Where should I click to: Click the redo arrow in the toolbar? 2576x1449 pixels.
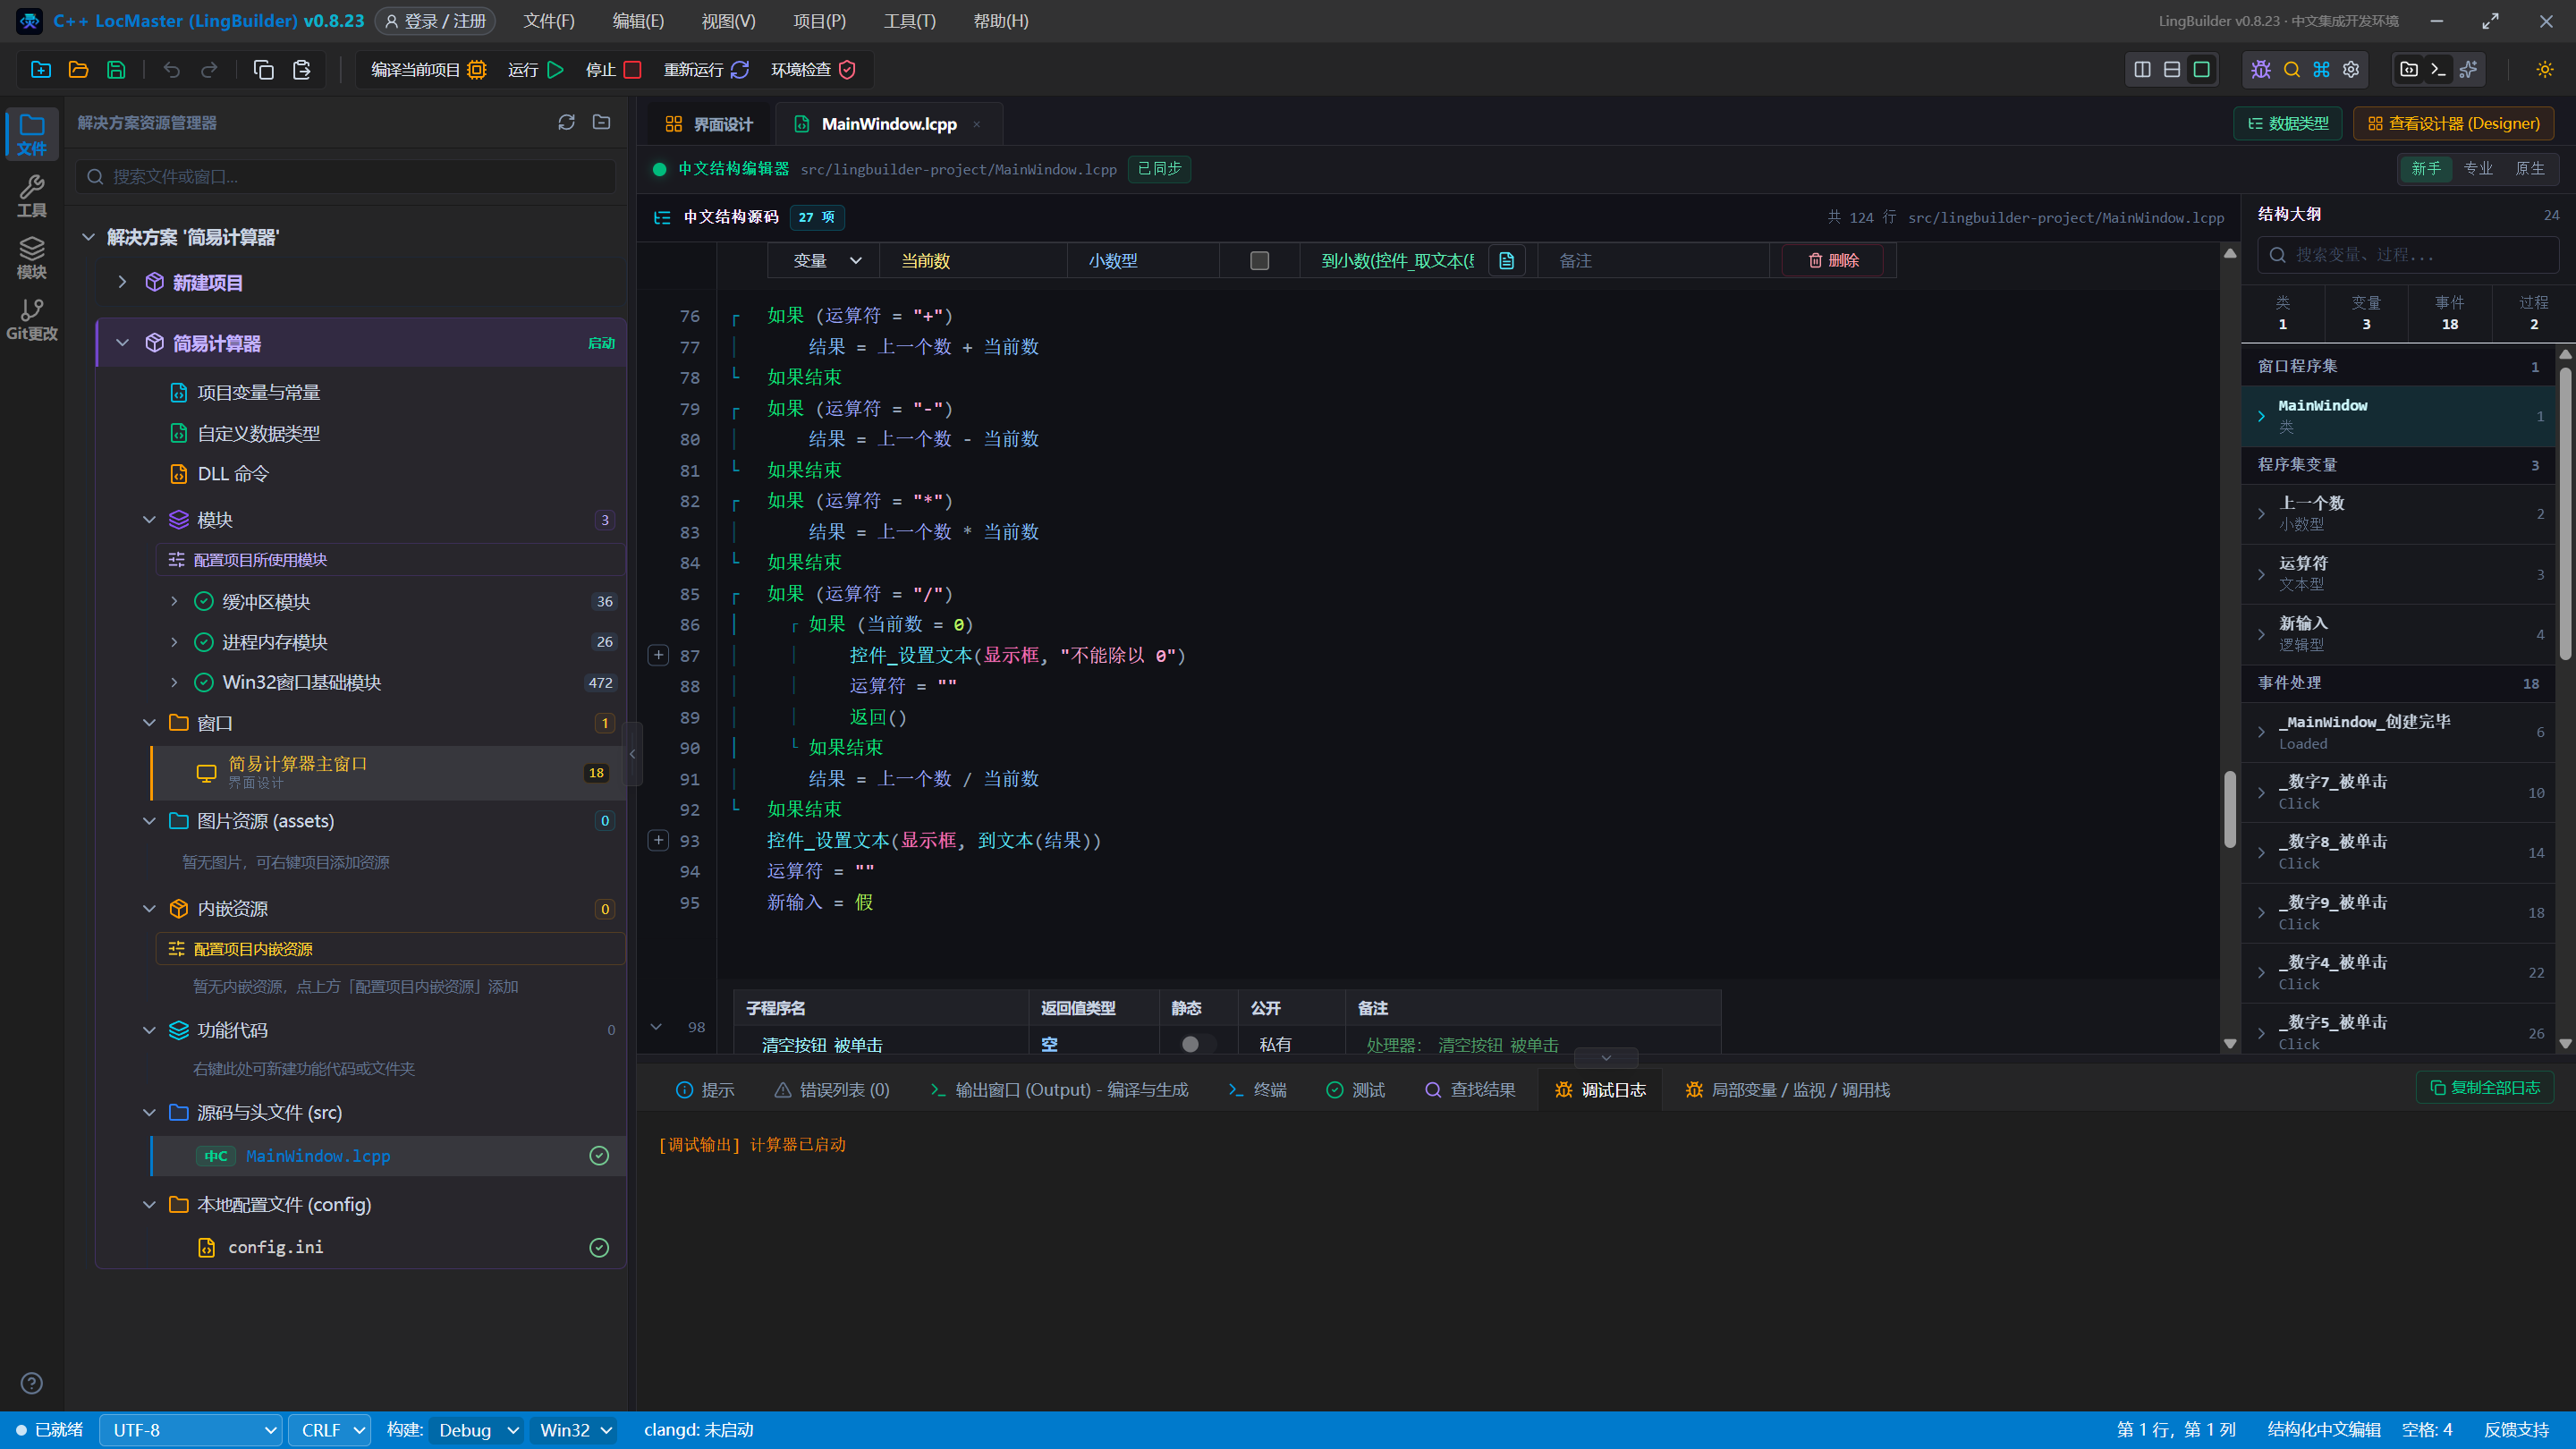tap(209, 69)
